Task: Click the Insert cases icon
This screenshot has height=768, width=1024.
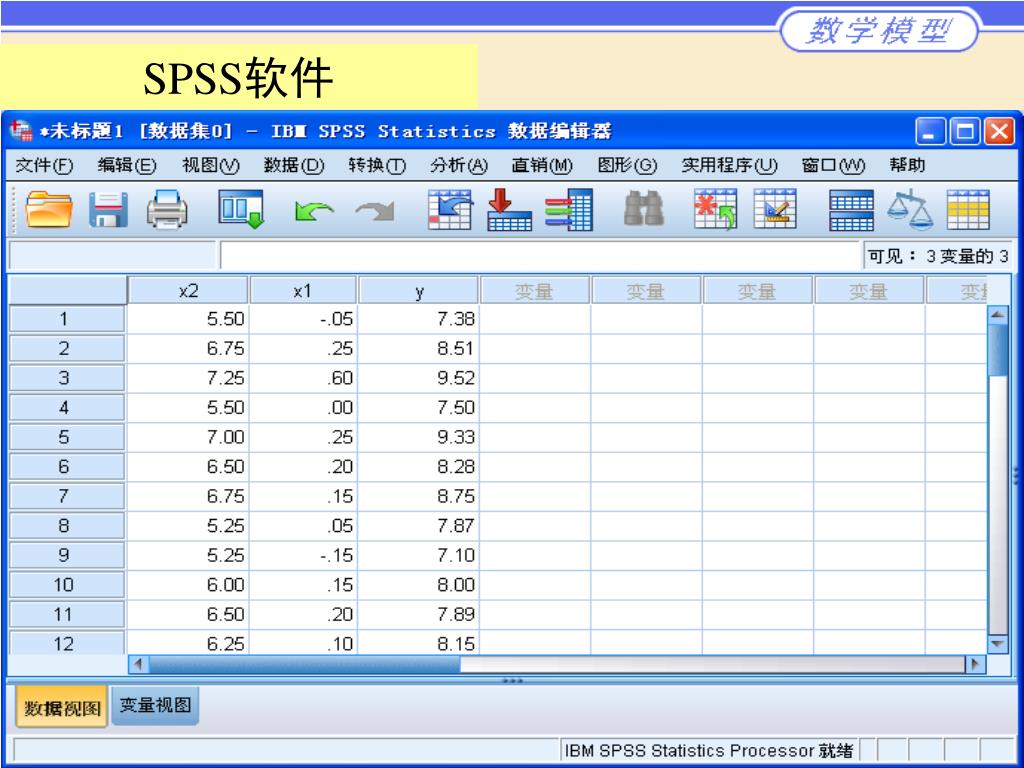Action: click(x=715, y=210)
